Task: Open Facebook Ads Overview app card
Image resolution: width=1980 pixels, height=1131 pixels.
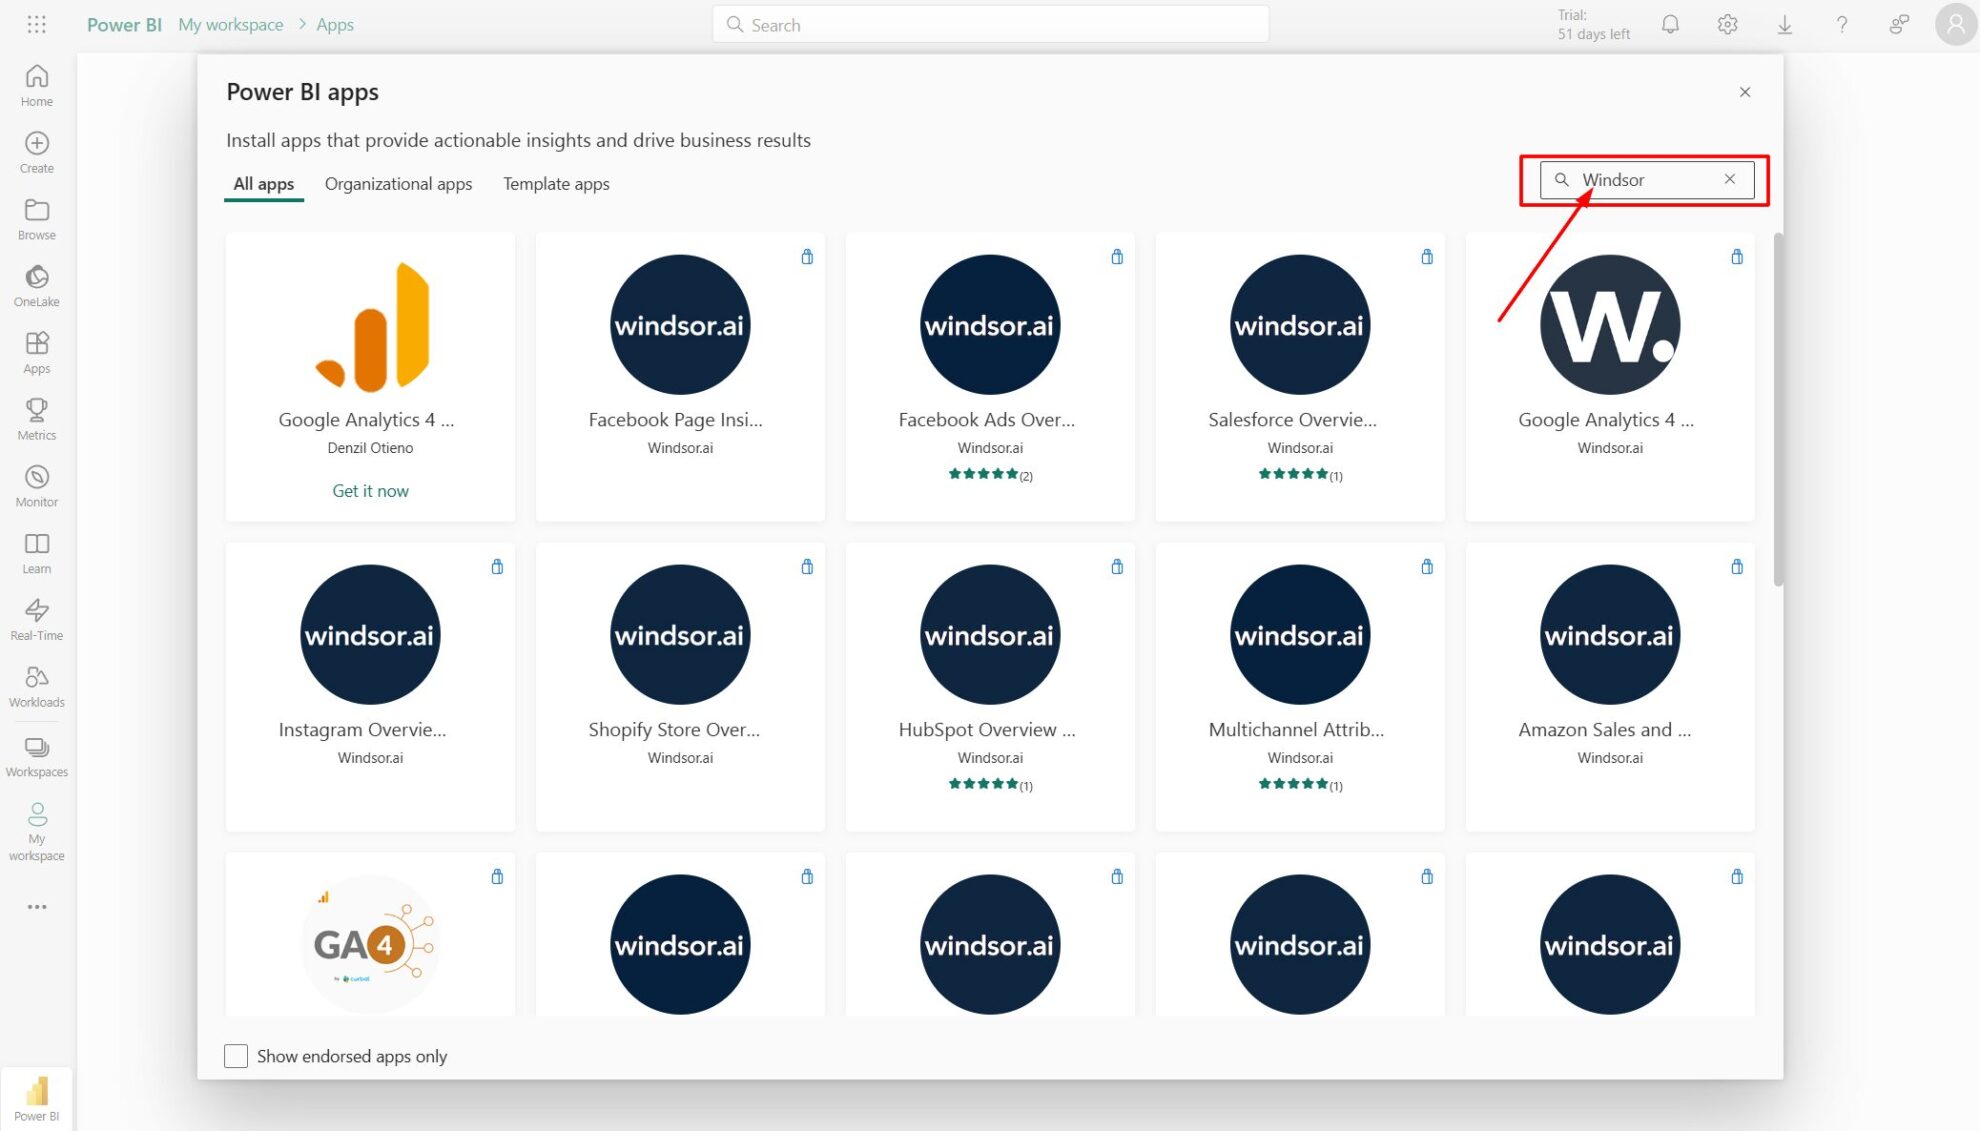Action: pyautogui.click(x=990, y=377)
